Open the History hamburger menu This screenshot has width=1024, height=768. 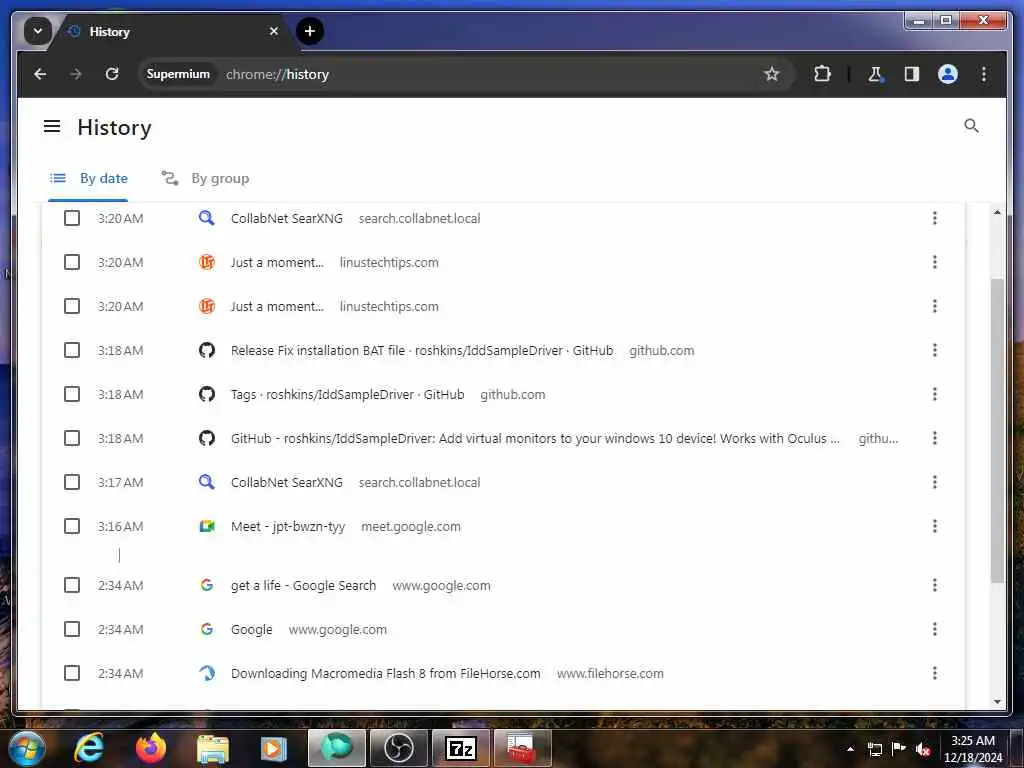[x=52, y=126]
